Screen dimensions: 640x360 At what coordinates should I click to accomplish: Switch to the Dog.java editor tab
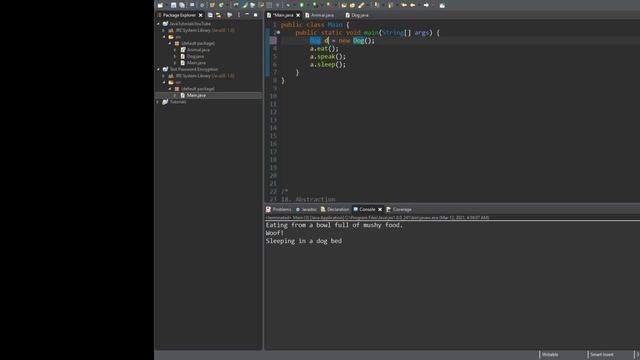357,15
